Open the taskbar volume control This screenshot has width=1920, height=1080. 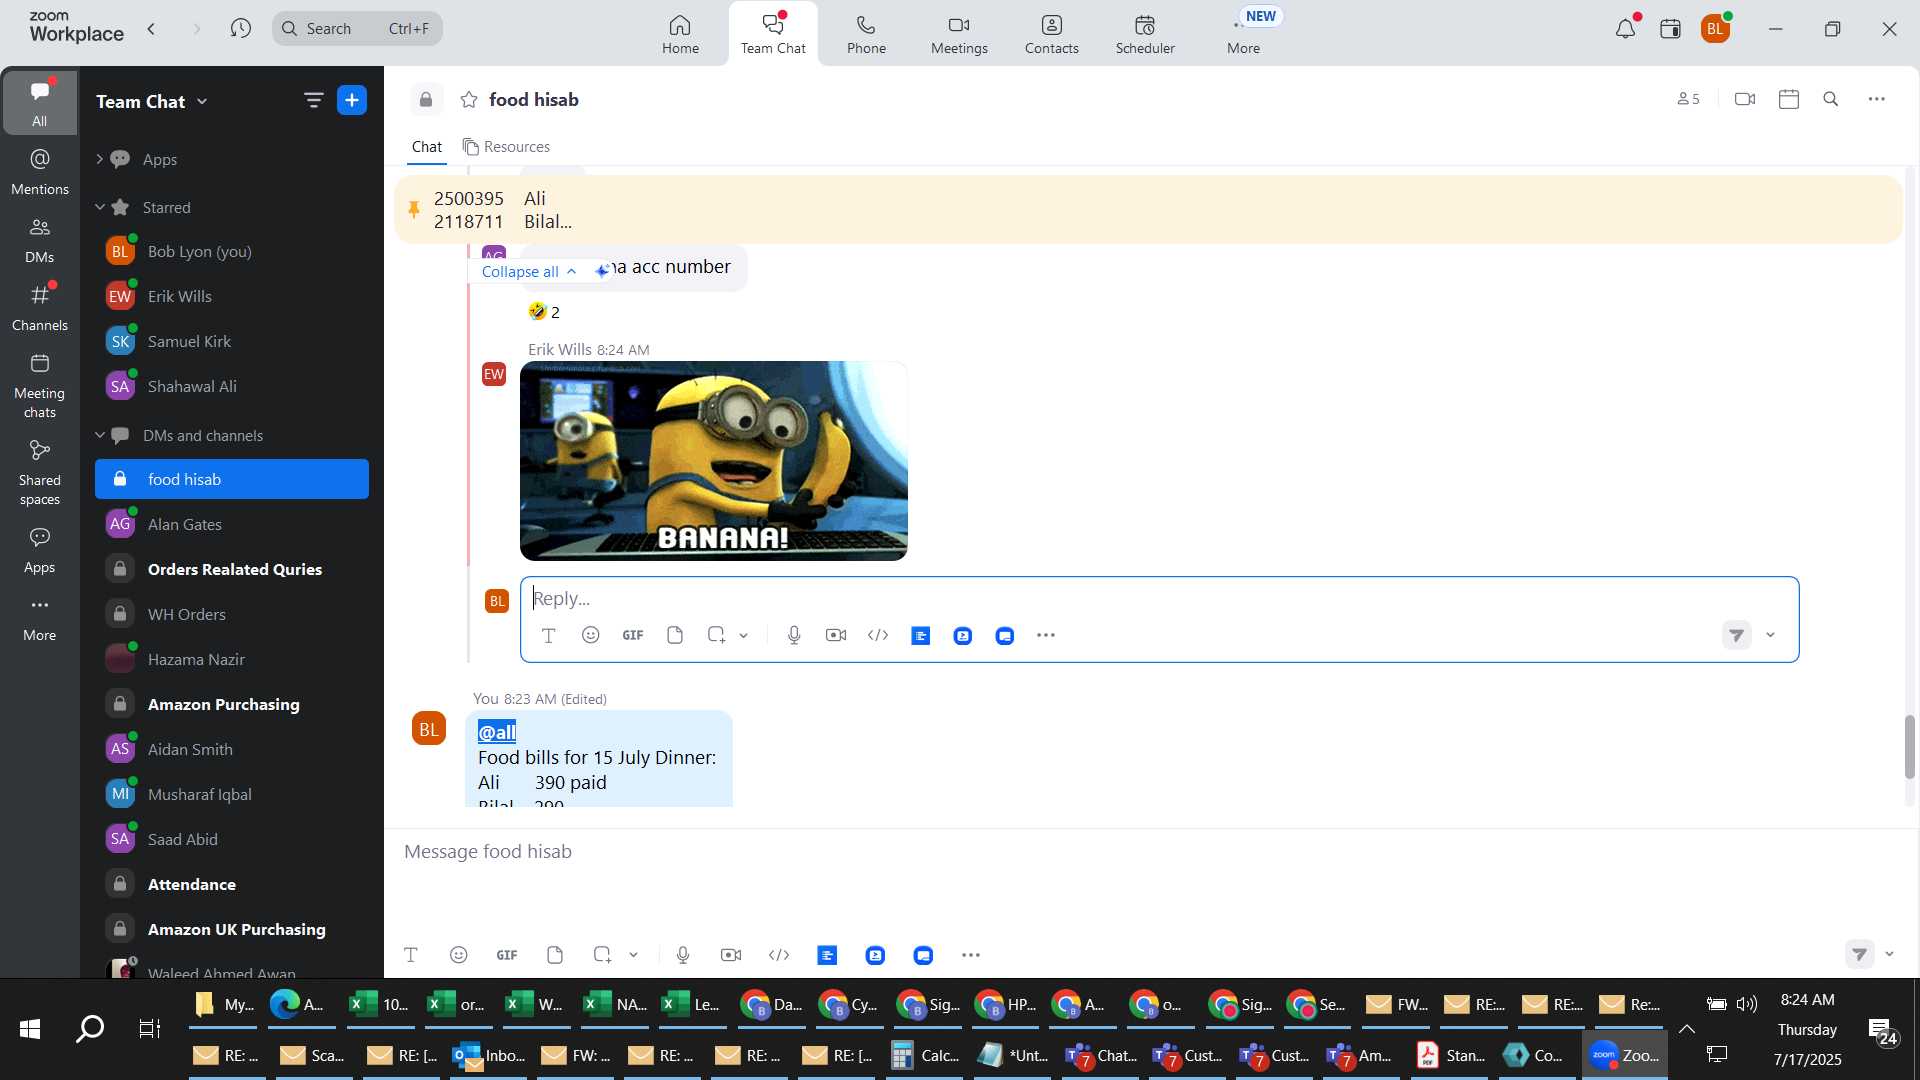[1747, 1005]
